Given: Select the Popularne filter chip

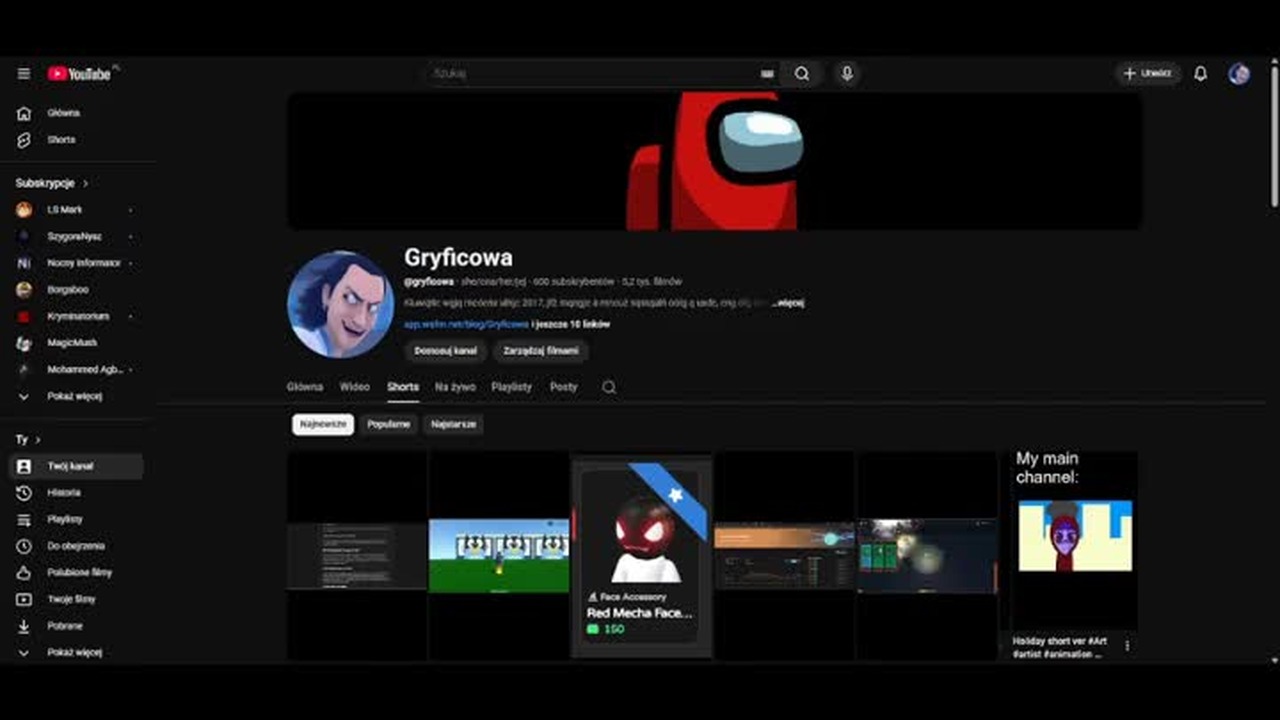Looking at the screenshot, I should coord(388,424).
